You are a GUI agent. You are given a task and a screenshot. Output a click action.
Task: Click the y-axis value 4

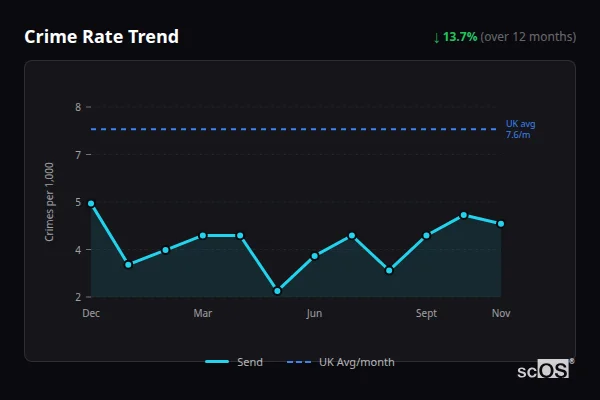click(78, 250)
